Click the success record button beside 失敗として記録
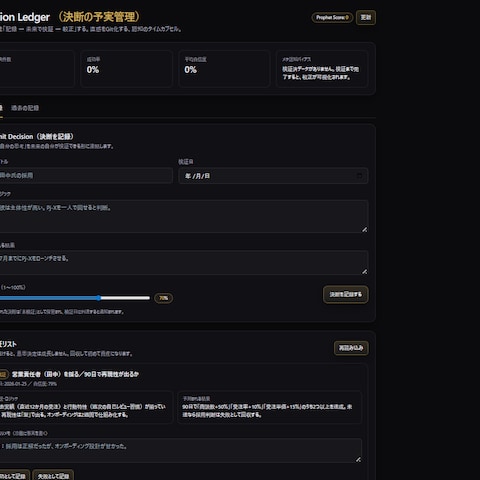This screenshot has width=480, height=480. click(x=15, y=476)
